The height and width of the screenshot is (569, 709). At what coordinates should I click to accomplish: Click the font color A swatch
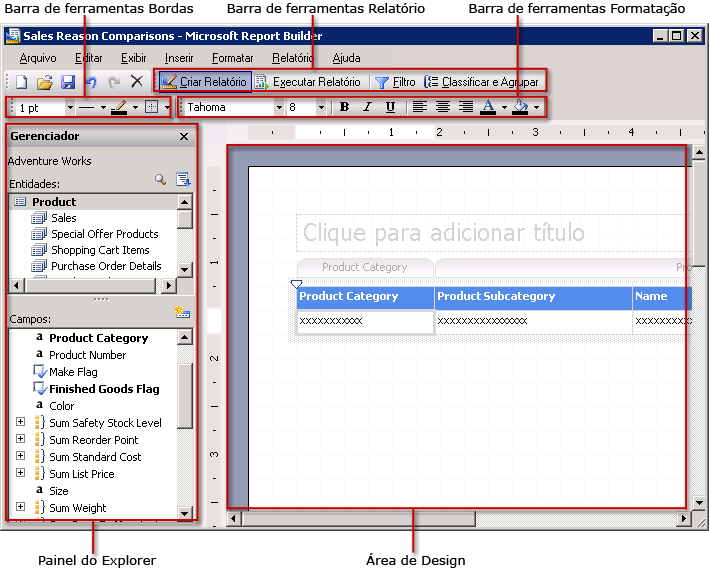tap(488, 107)
